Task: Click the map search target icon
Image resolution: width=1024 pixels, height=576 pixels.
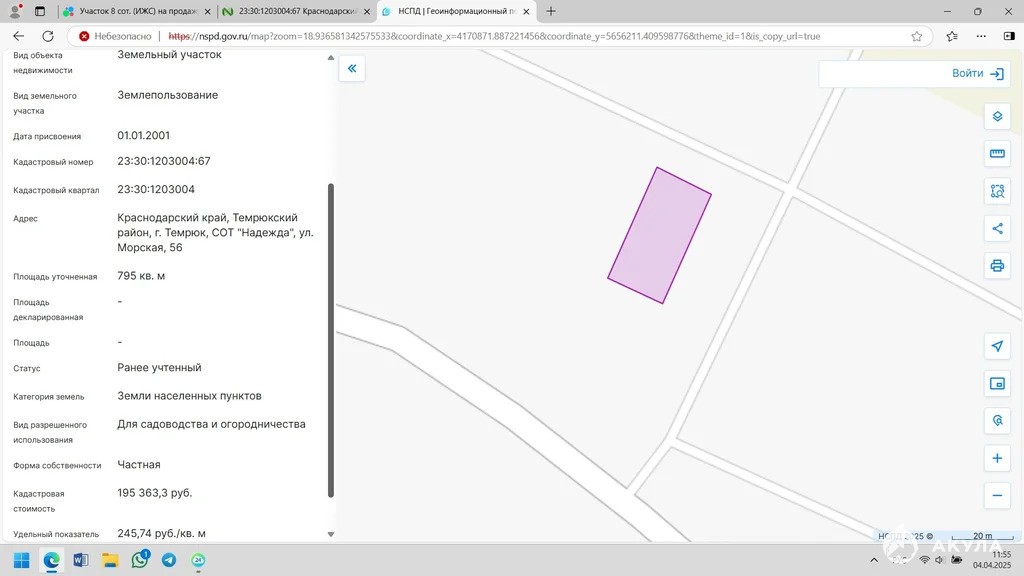Action: 997,421
